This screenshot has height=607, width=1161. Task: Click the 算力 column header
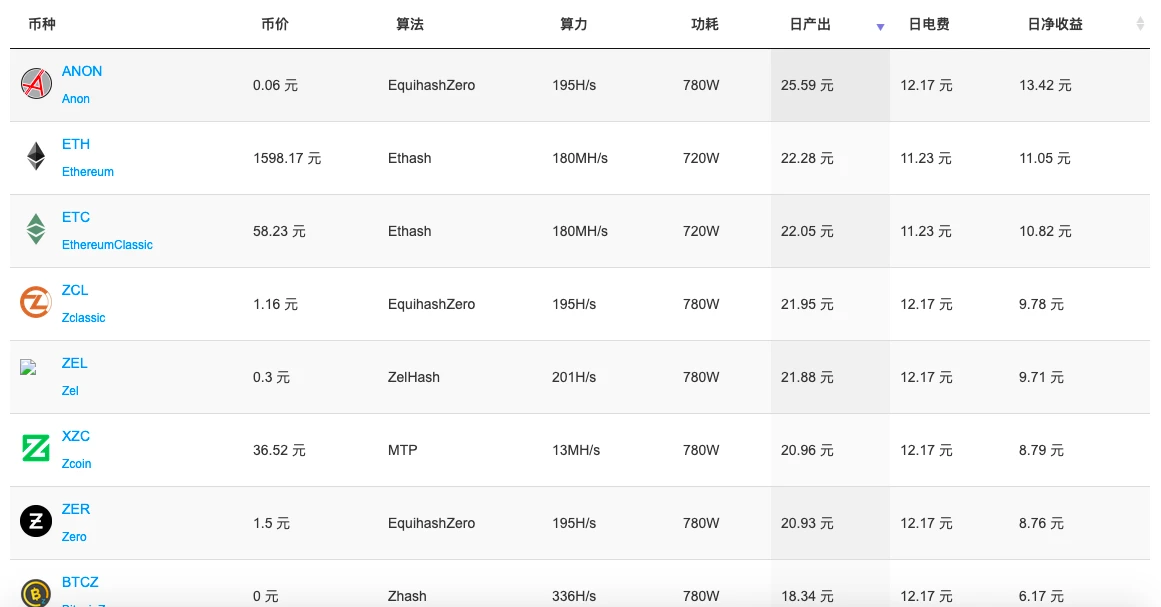pos(573,24)
